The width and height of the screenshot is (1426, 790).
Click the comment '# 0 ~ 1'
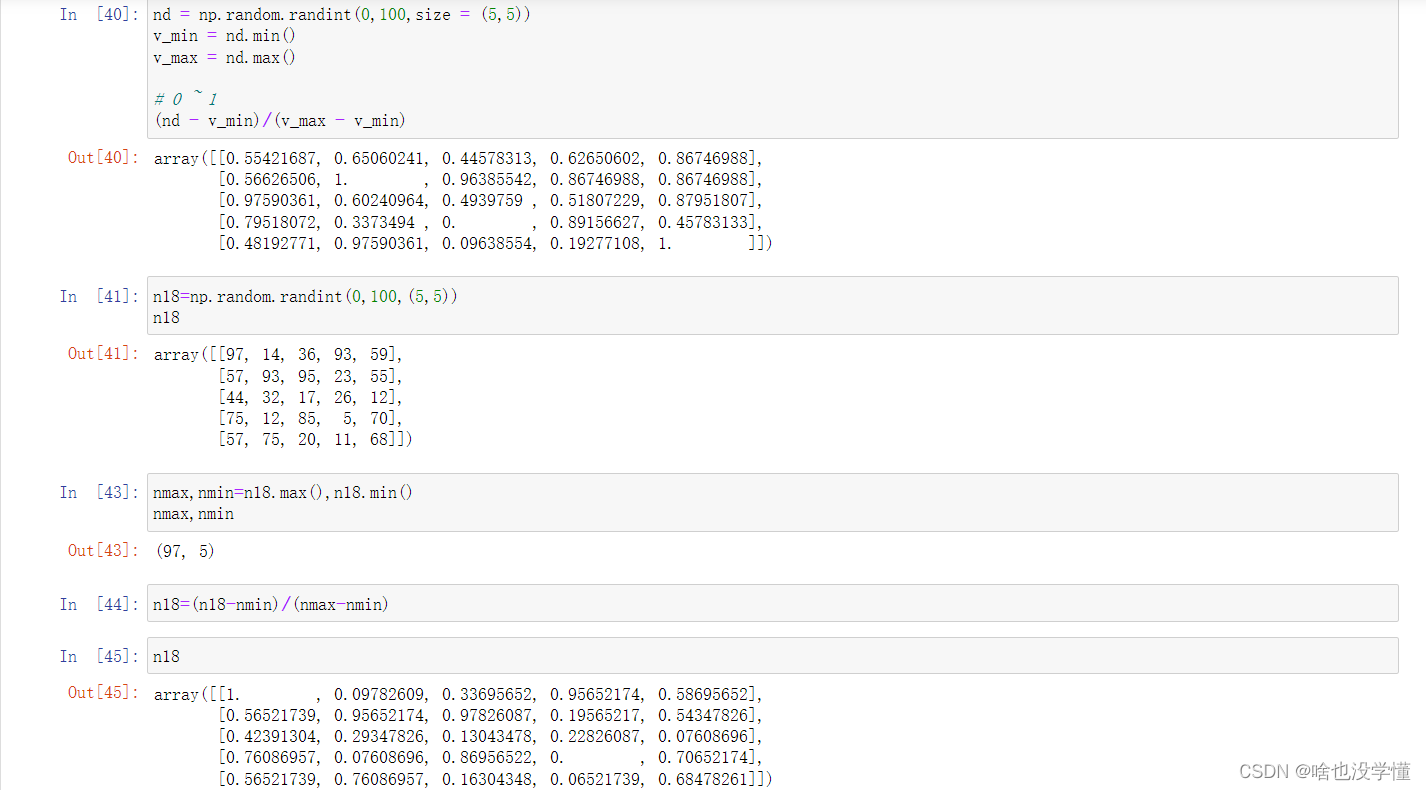185,99
